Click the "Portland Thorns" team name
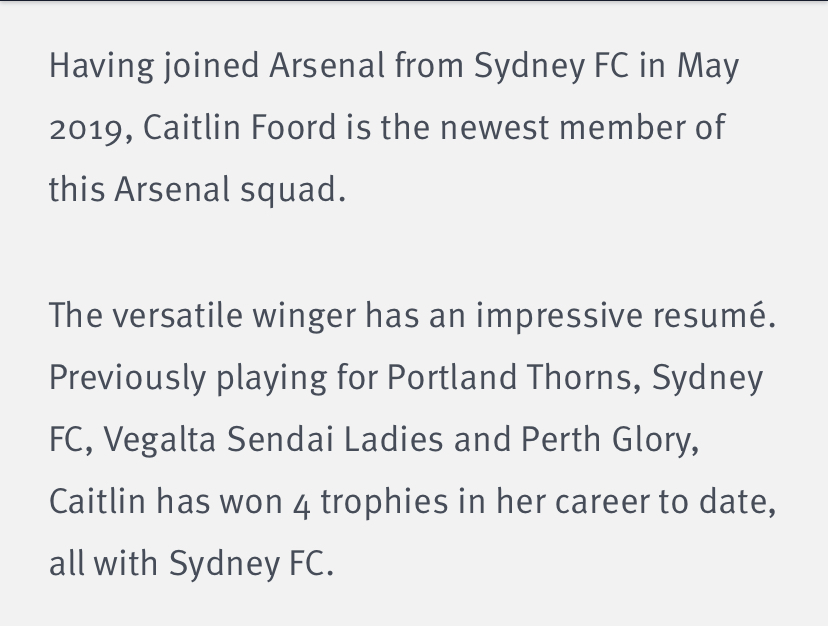Screen dimensions: 828x626 (x=513, y=378)
